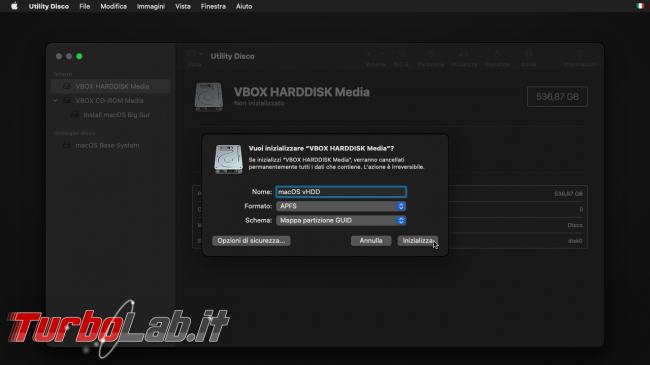
Task: Click the 'Non inizializzato' status text
Action: tap(259, 103)
